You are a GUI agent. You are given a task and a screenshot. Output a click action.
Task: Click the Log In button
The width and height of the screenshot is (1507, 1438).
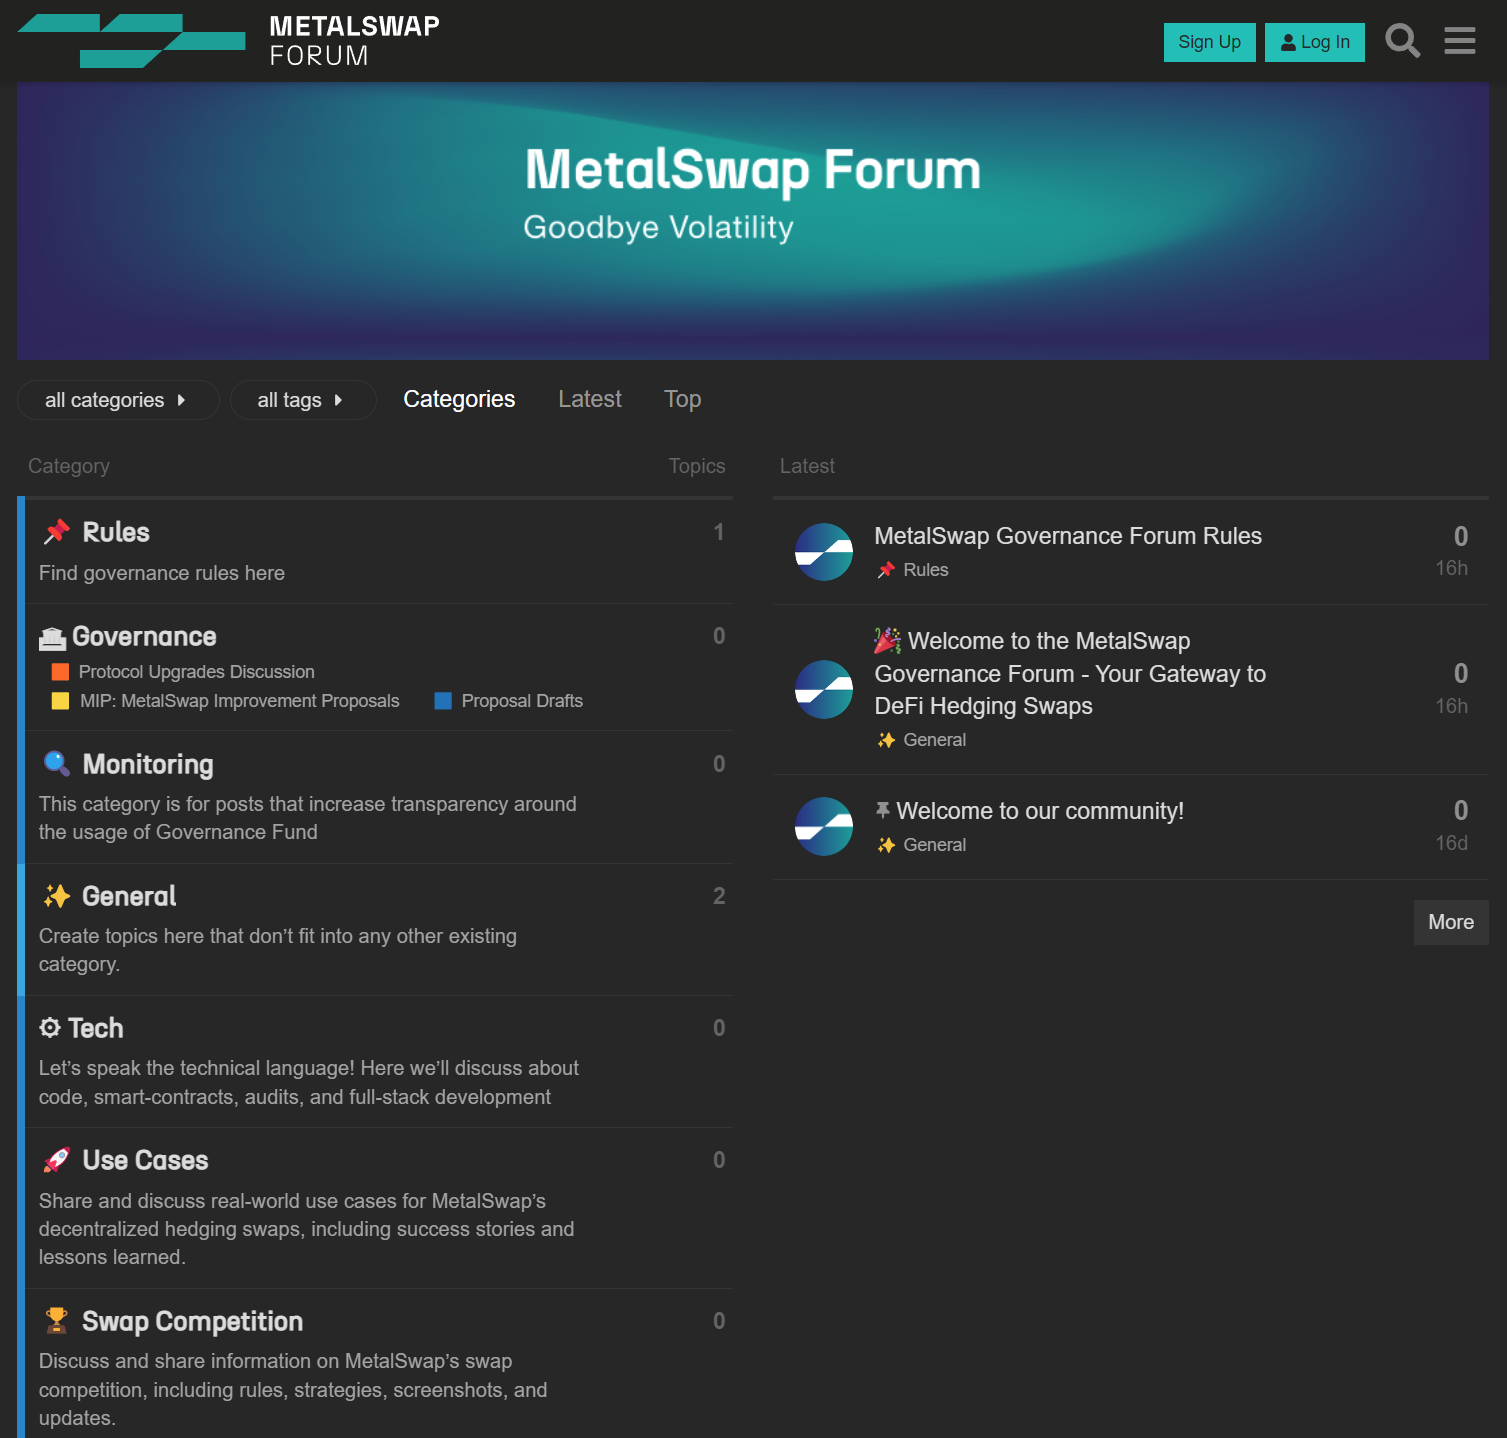[x=1315, y=42]
